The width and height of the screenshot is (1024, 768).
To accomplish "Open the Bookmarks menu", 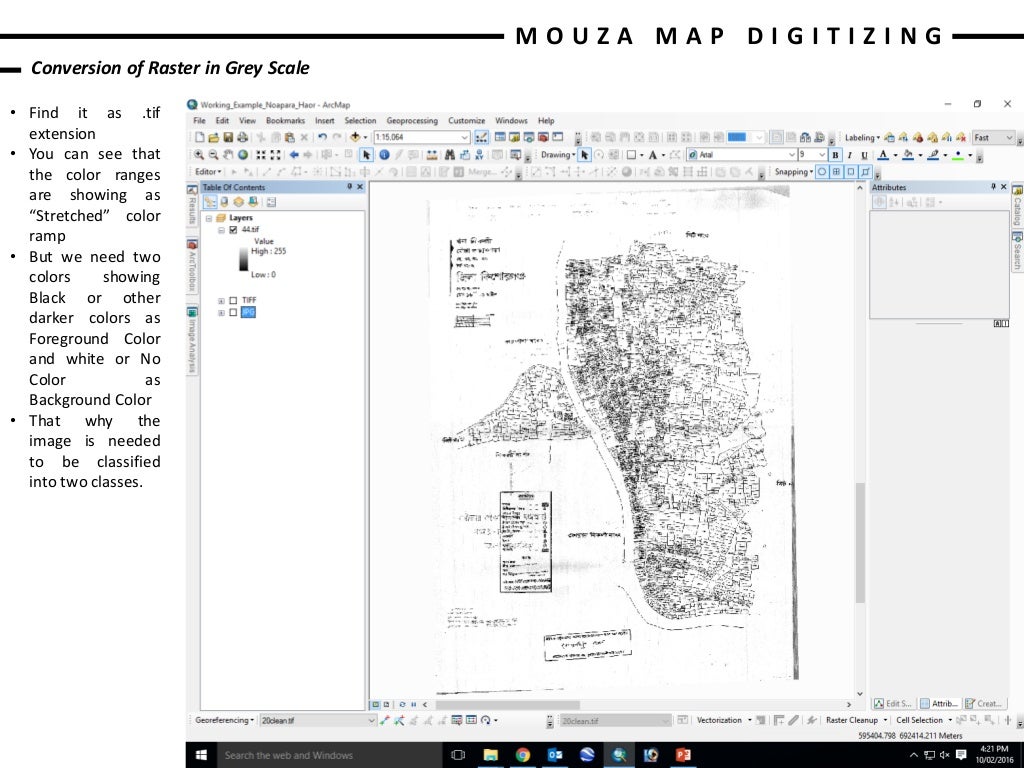I will click(285, 121).
